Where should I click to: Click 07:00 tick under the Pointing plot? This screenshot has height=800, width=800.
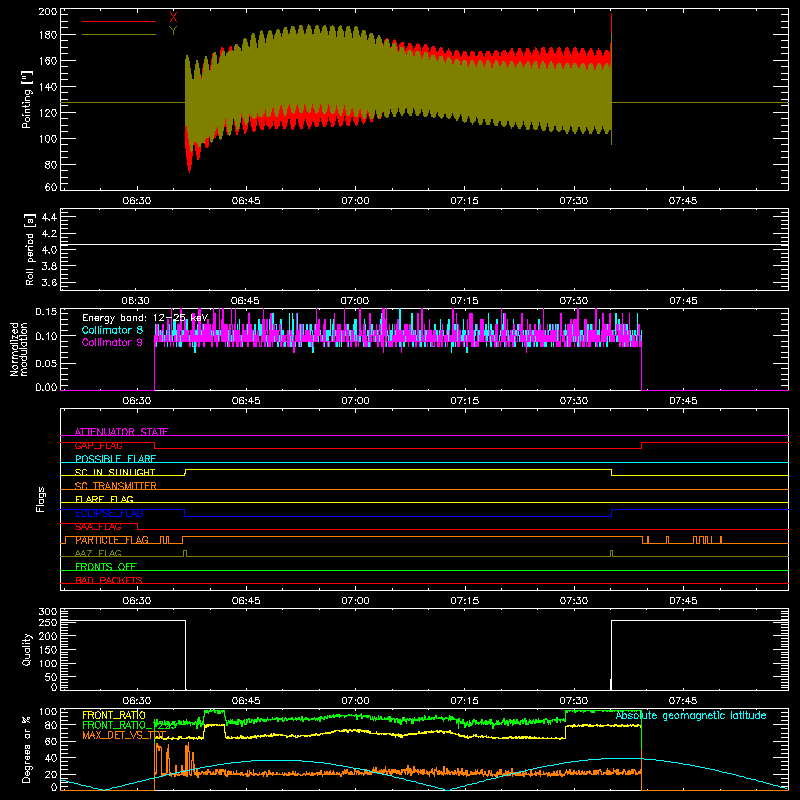pyautogui.click(x=355, y=201)
